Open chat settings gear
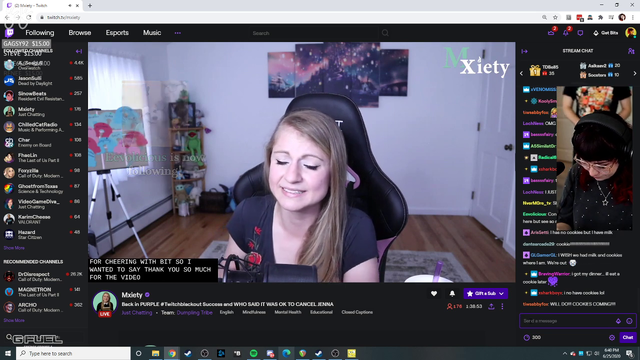This screenshot has height=360, width=640. pyautogui.click(x=612, y=338)
